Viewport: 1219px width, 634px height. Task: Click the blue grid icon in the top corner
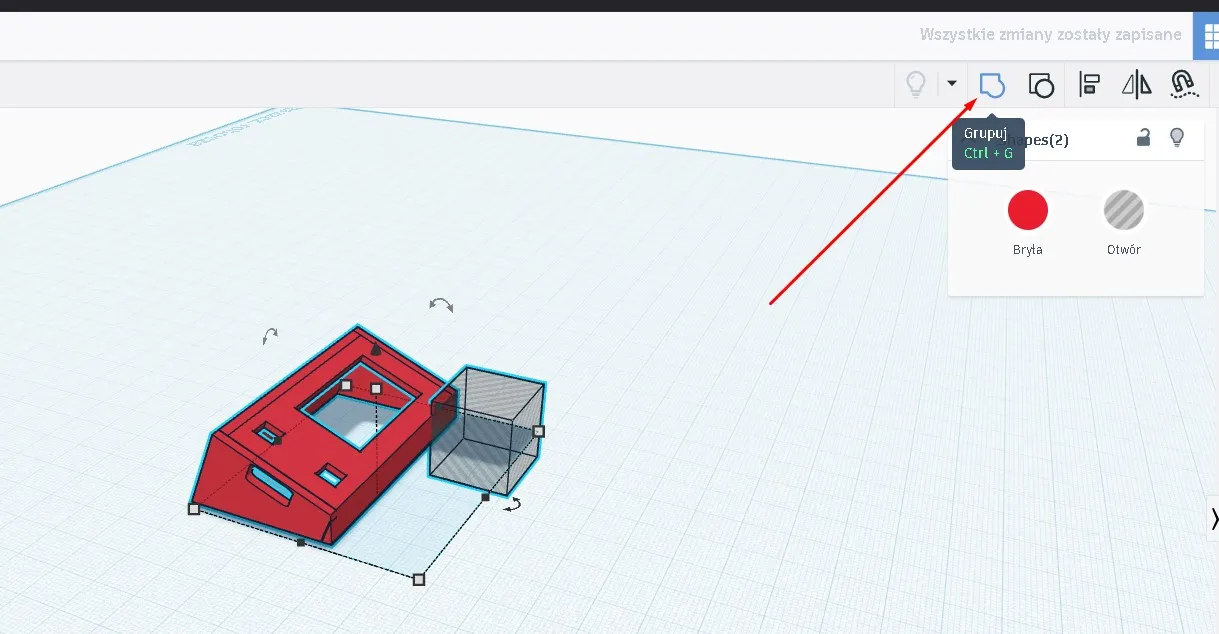[x=1207, y=35]
